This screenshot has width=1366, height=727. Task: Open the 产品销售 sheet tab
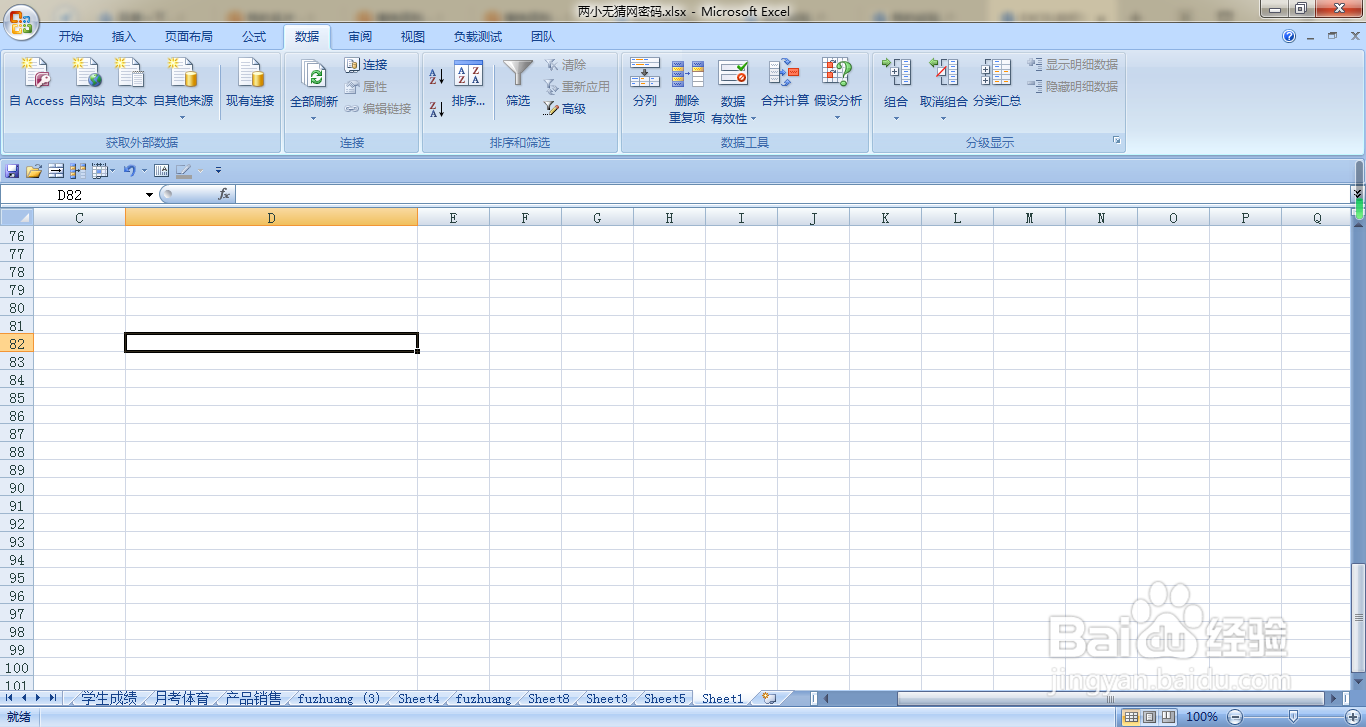click(x=253, y=698)
